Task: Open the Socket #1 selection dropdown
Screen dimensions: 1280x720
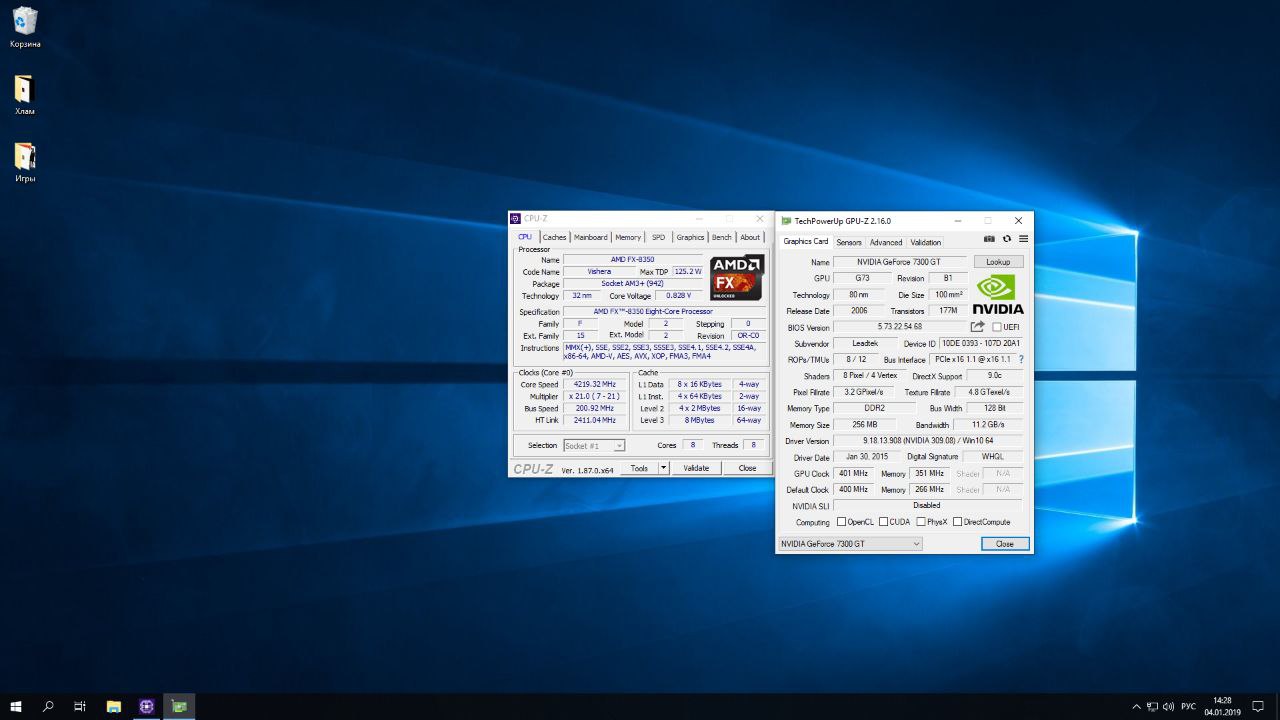Action: [x=594, y=446]
